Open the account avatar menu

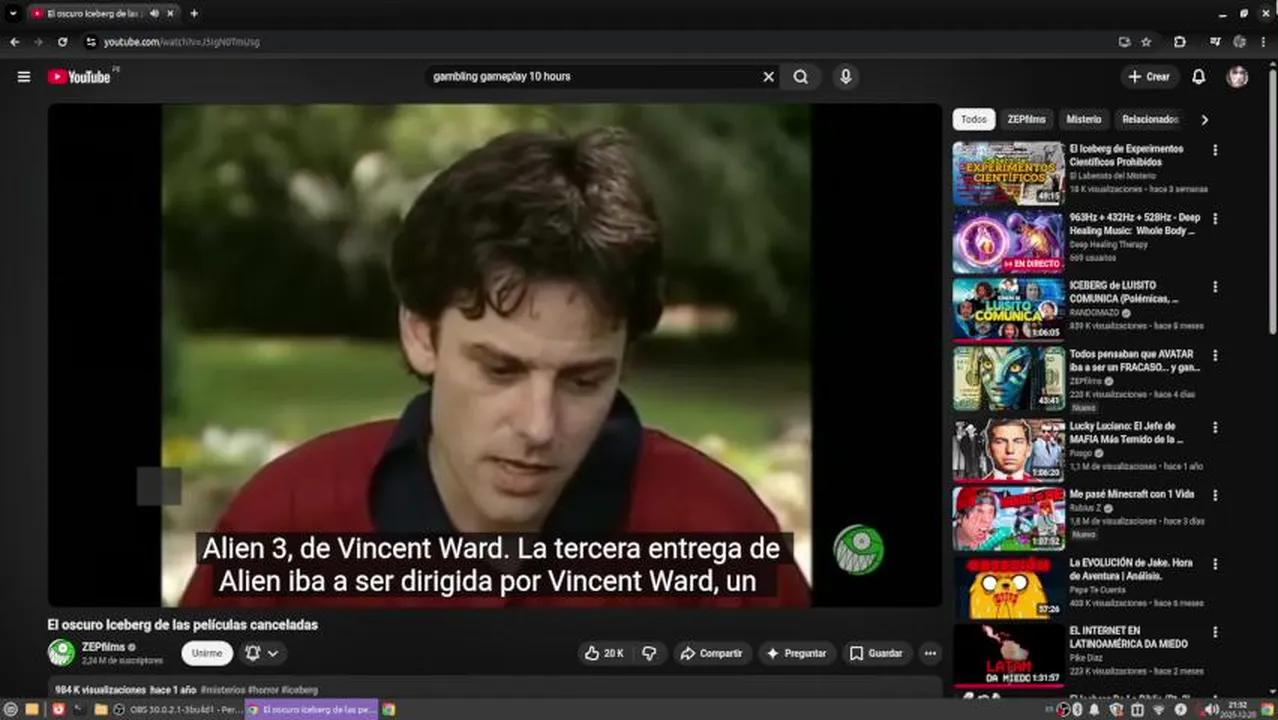(1238, 77)
